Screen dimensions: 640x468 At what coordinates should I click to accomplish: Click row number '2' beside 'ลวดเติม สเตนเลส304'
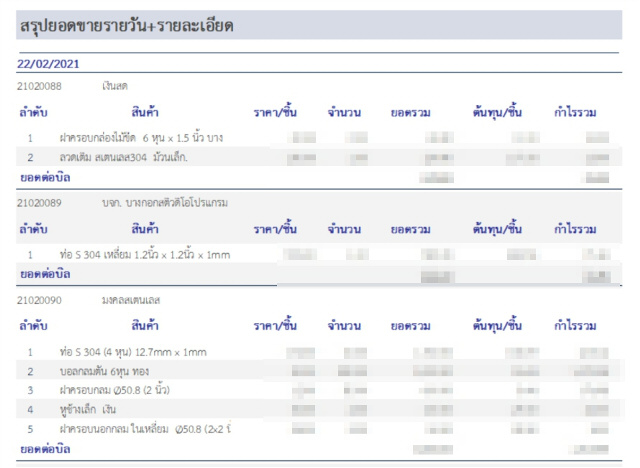pyautogui.click(x=30, y=157)
